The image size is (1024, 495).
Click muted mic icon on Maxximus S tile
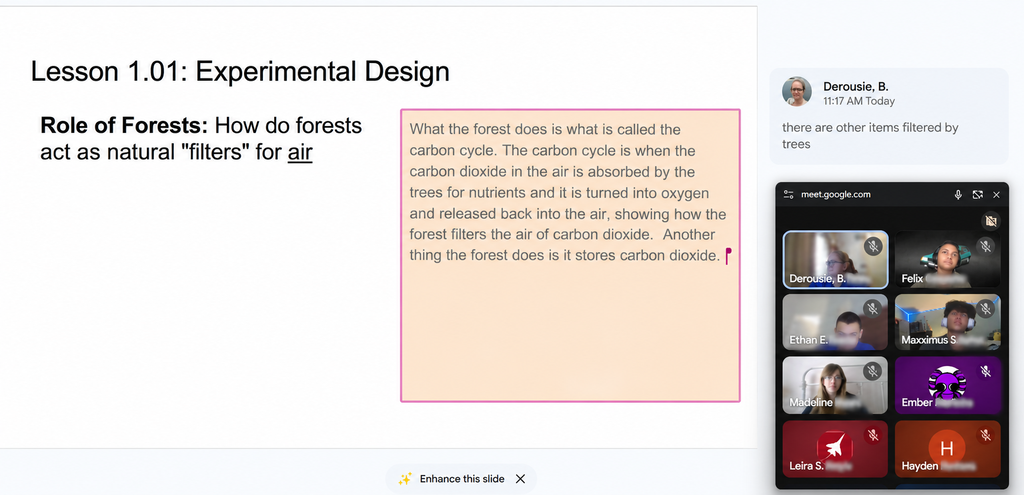[x=985, y=308]
